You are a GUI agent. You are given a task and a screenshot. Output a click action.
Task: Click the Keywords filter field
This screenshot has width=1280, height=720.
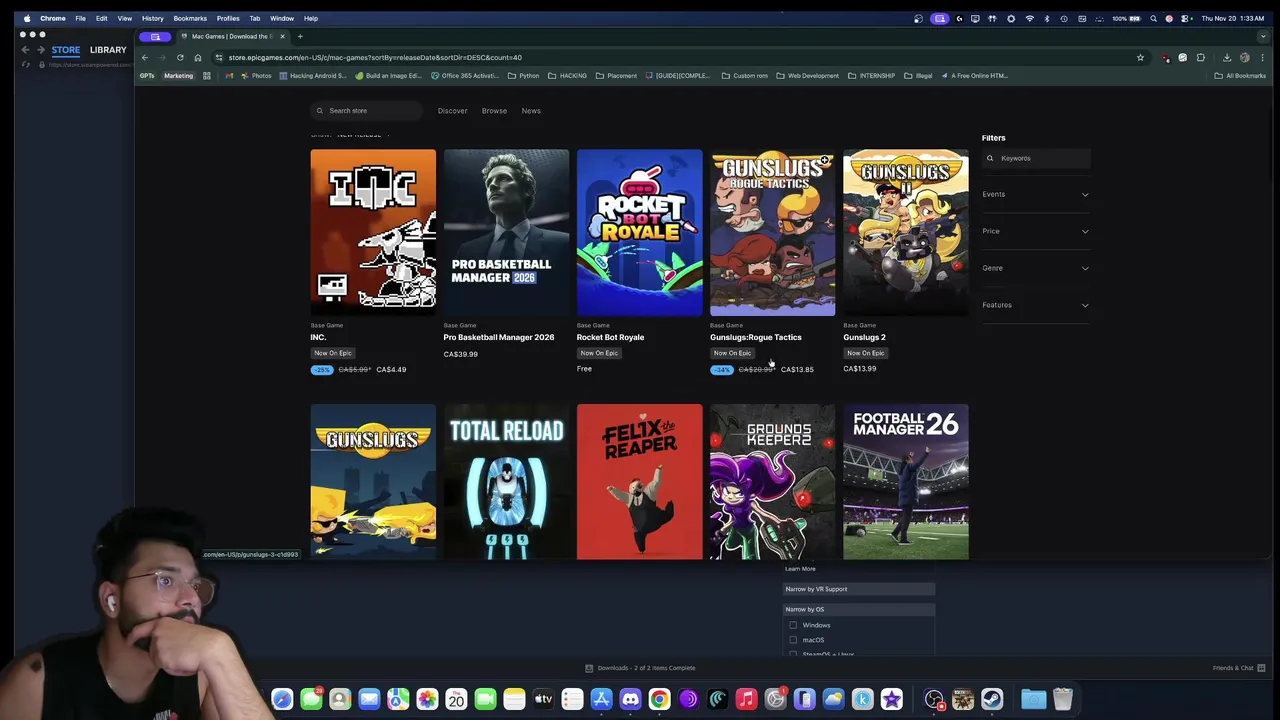tap(1036, 158)
